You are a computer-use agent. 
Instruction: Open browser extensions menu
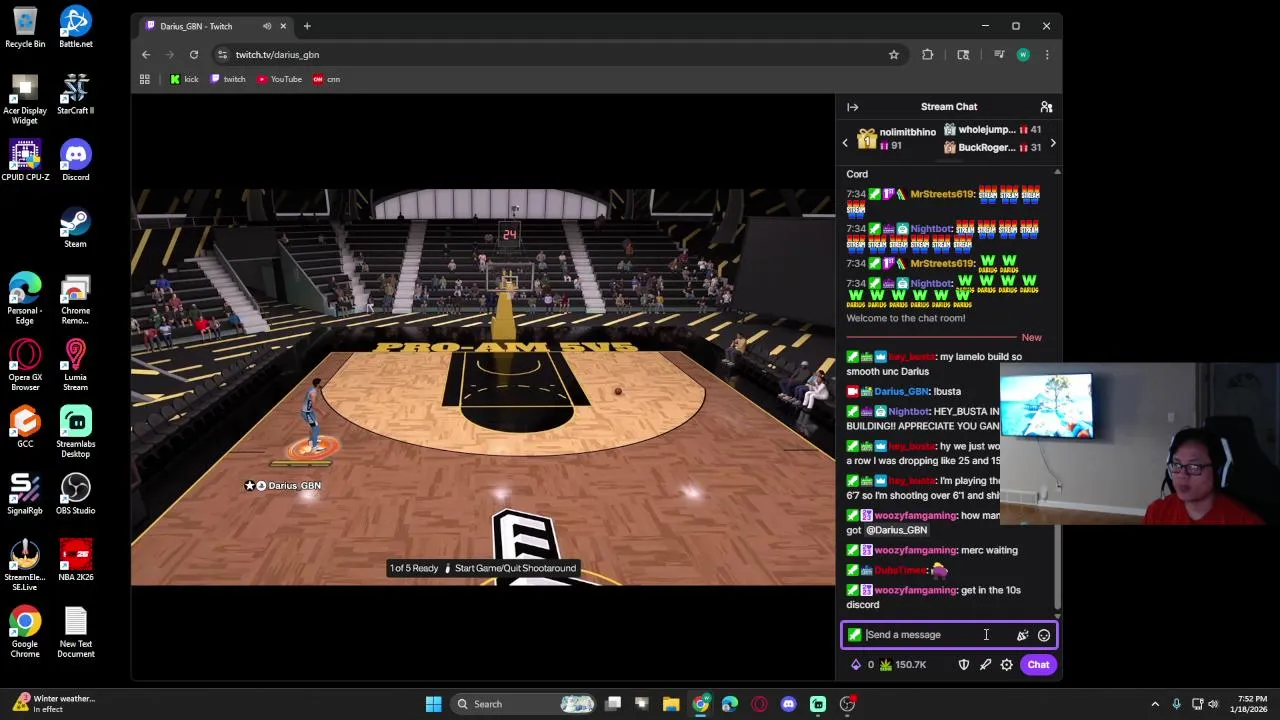(928, 55)
